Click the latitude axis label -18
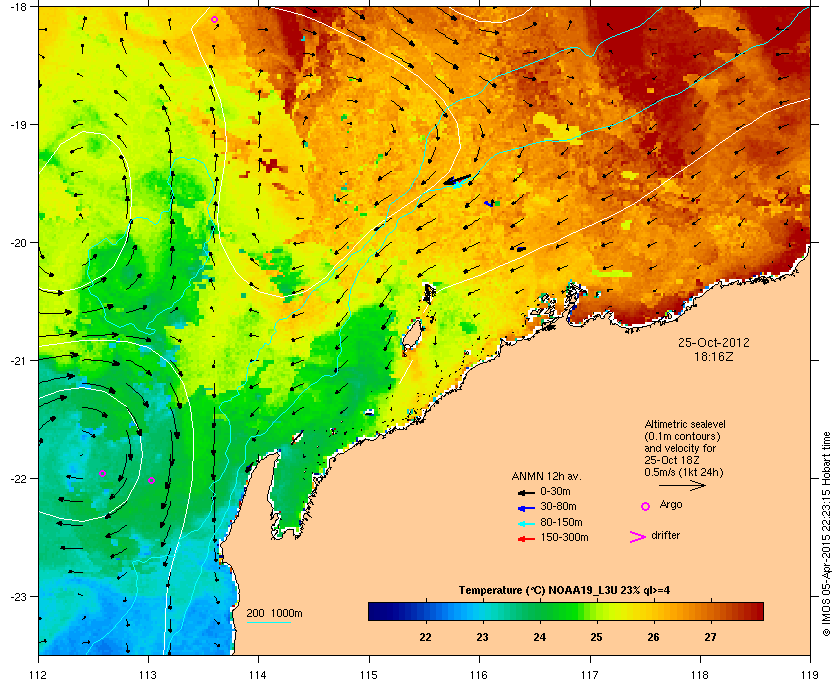This screenshot has height=680, width=840. (18, 7)
